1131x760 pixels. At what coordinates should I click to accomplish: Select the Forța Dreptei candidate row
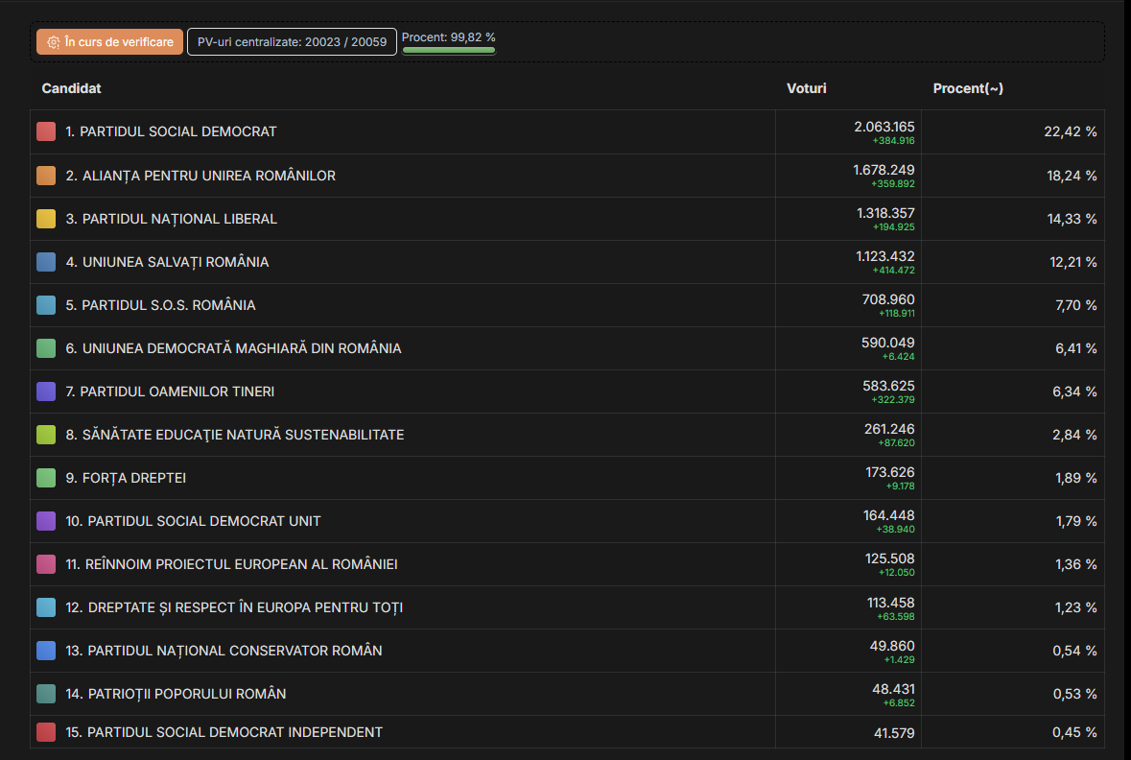point(567,478)
